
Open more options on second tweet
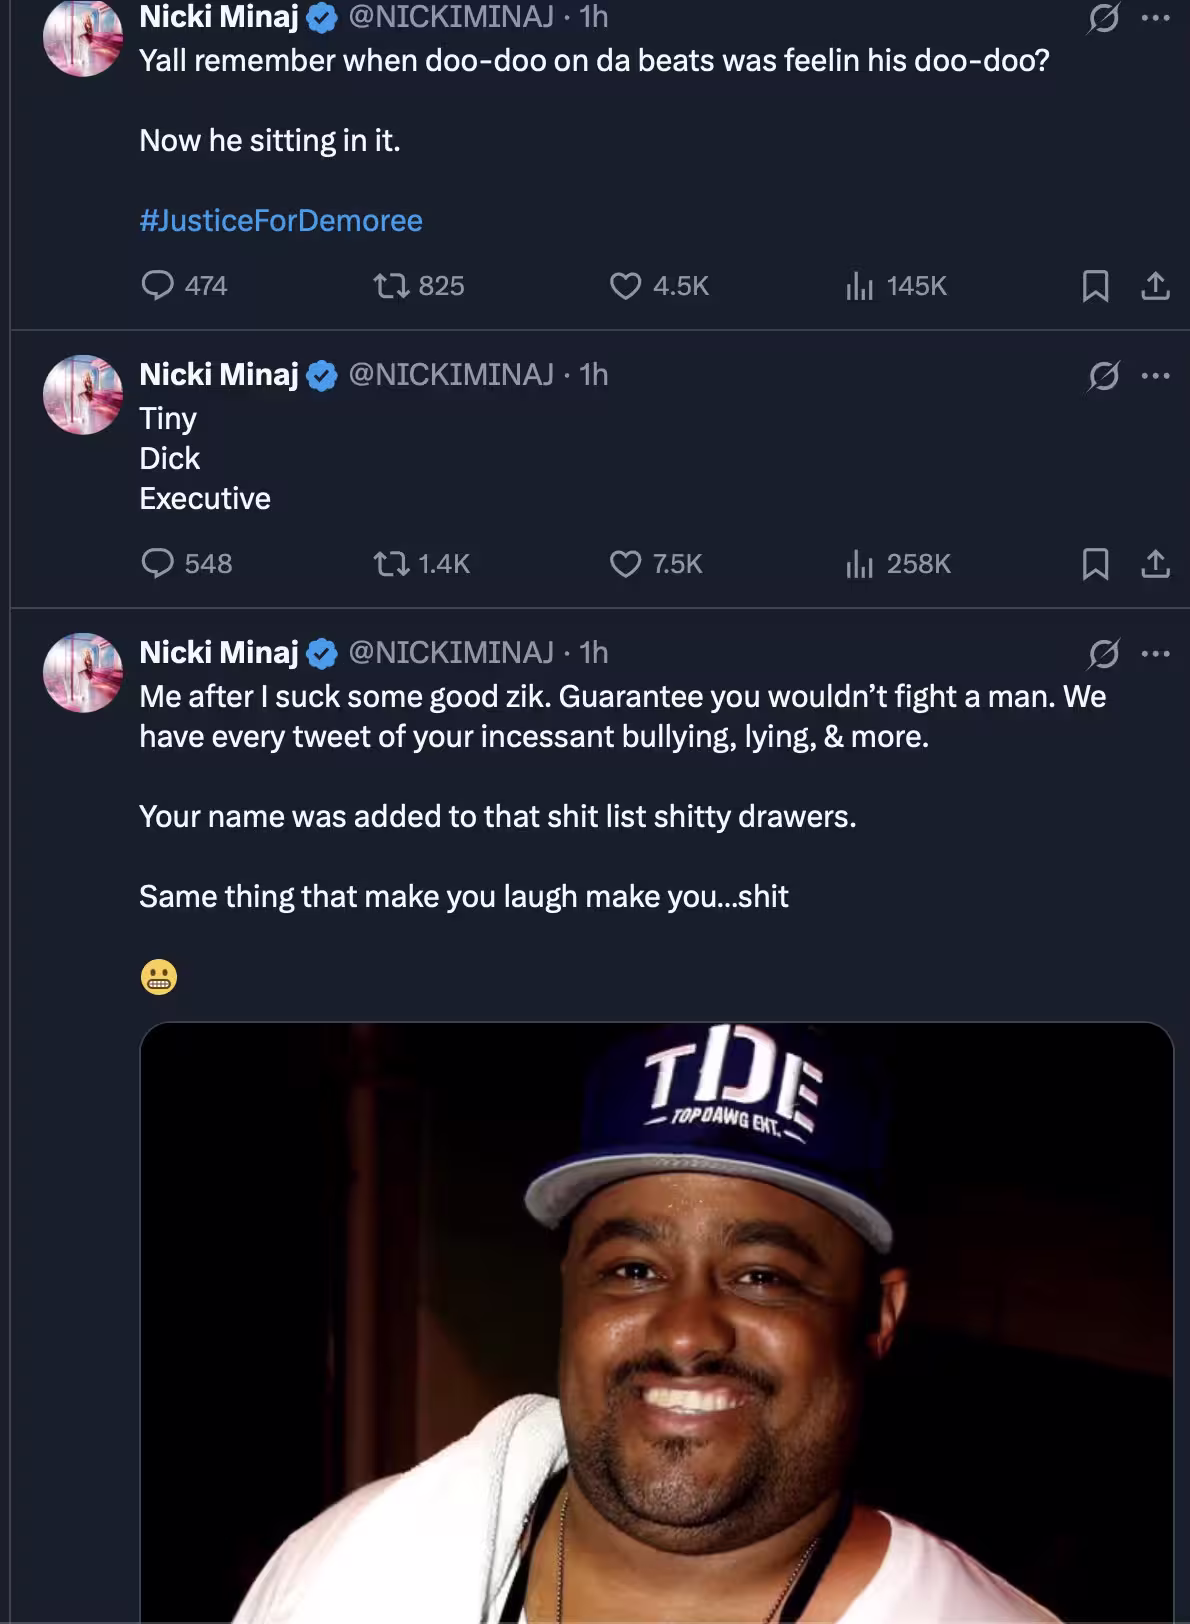pyautogui.click(x=1155, y=376)
